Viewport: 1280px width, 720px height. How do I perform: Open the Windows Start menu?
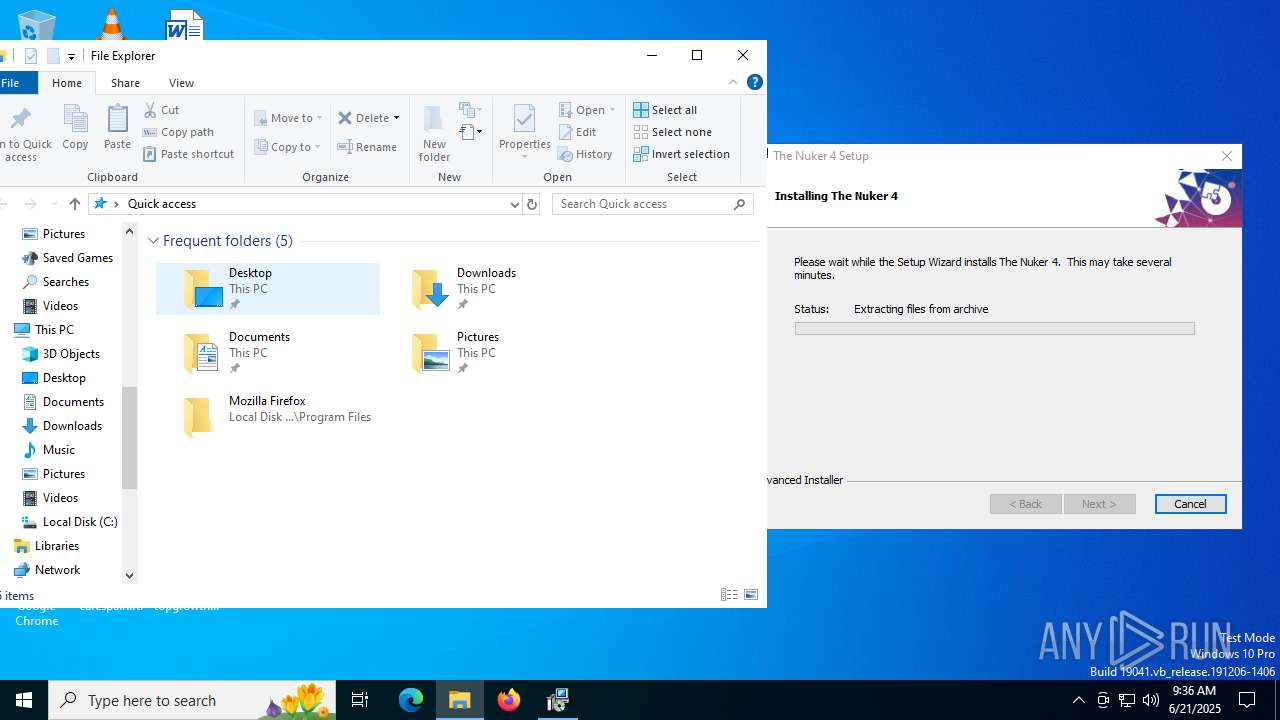[x=24, y=700]
